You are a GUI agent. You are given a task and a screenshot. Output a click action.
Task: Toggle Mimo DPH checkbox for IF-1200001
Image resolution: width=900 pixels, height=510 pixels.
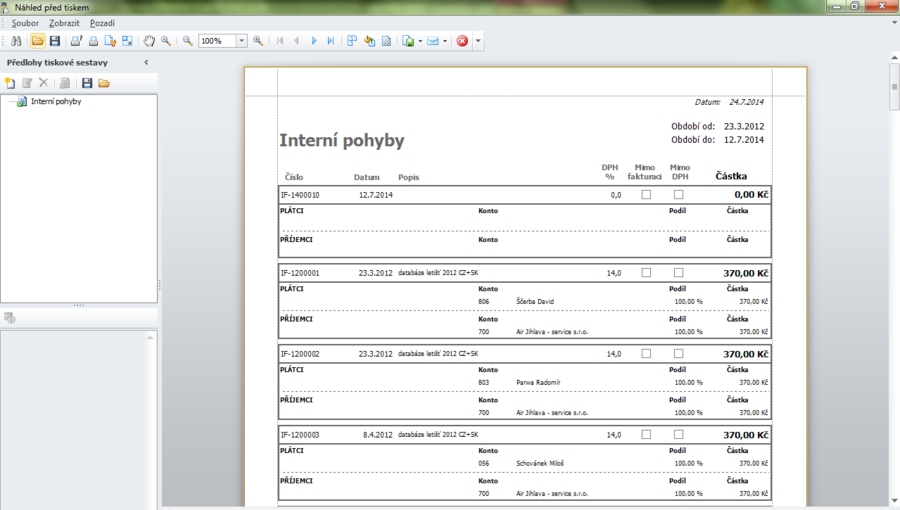678,273
